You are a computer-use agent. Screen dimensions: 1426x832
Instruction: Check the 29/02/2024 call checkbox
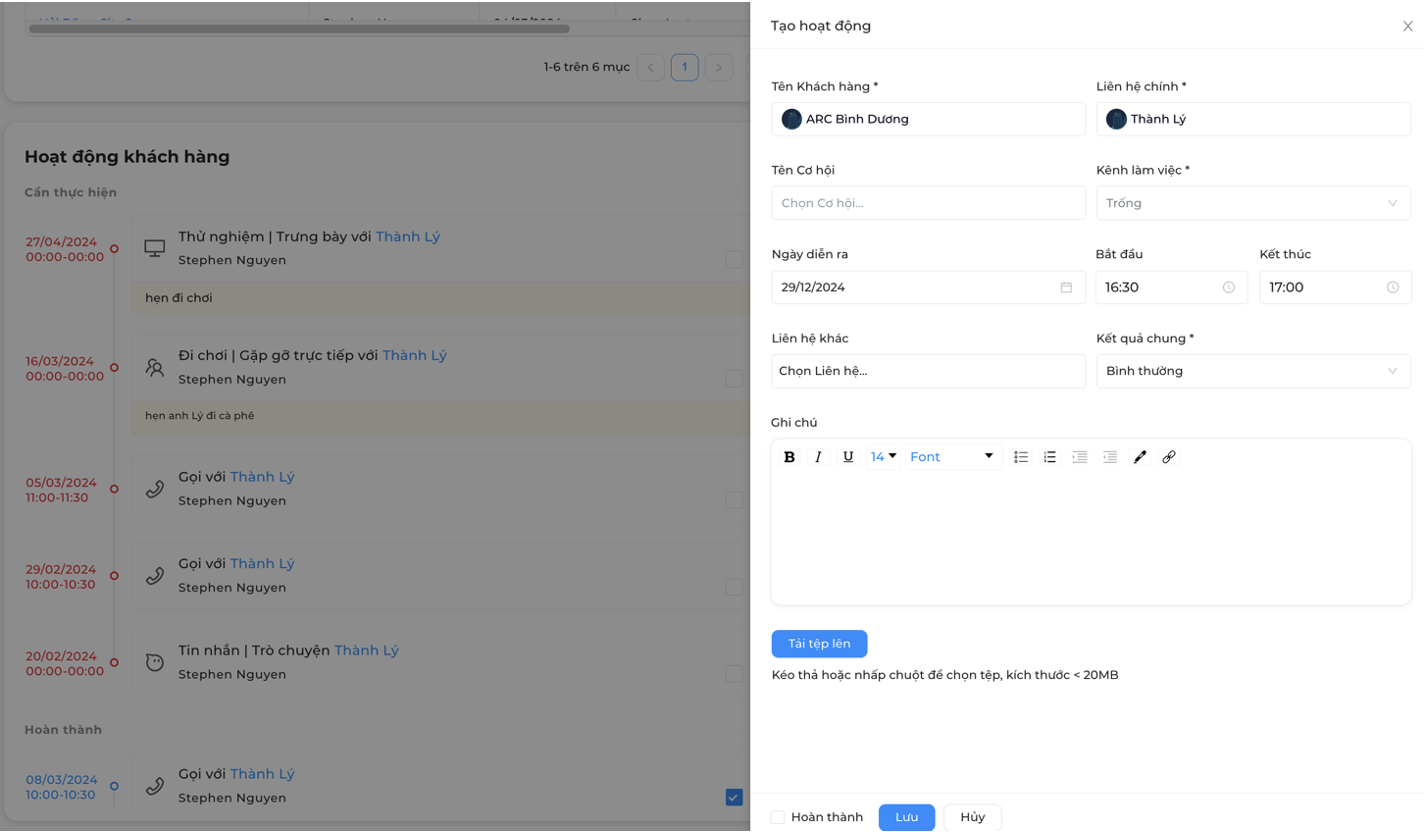734,587
